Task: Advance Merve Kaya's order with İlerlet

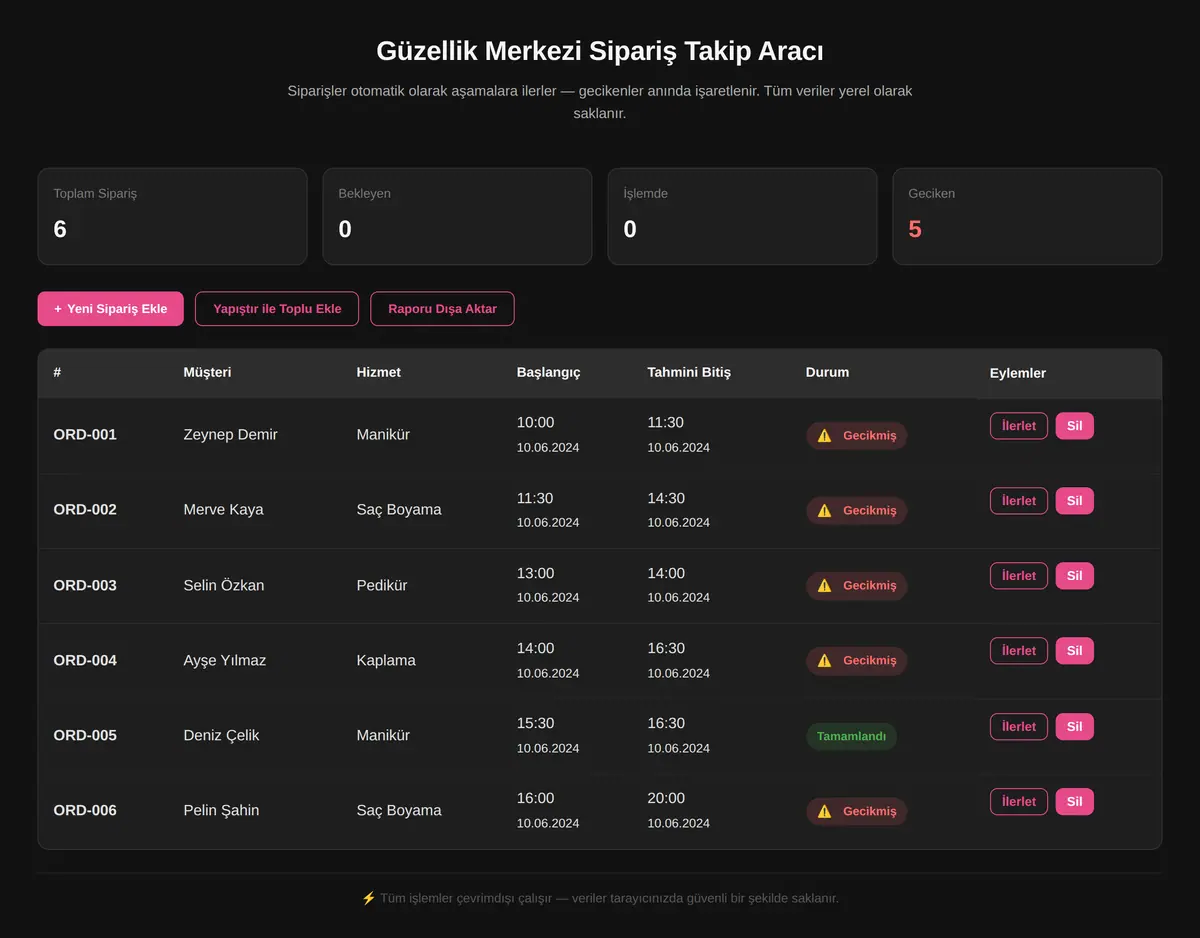Action: coord(1019,501)
